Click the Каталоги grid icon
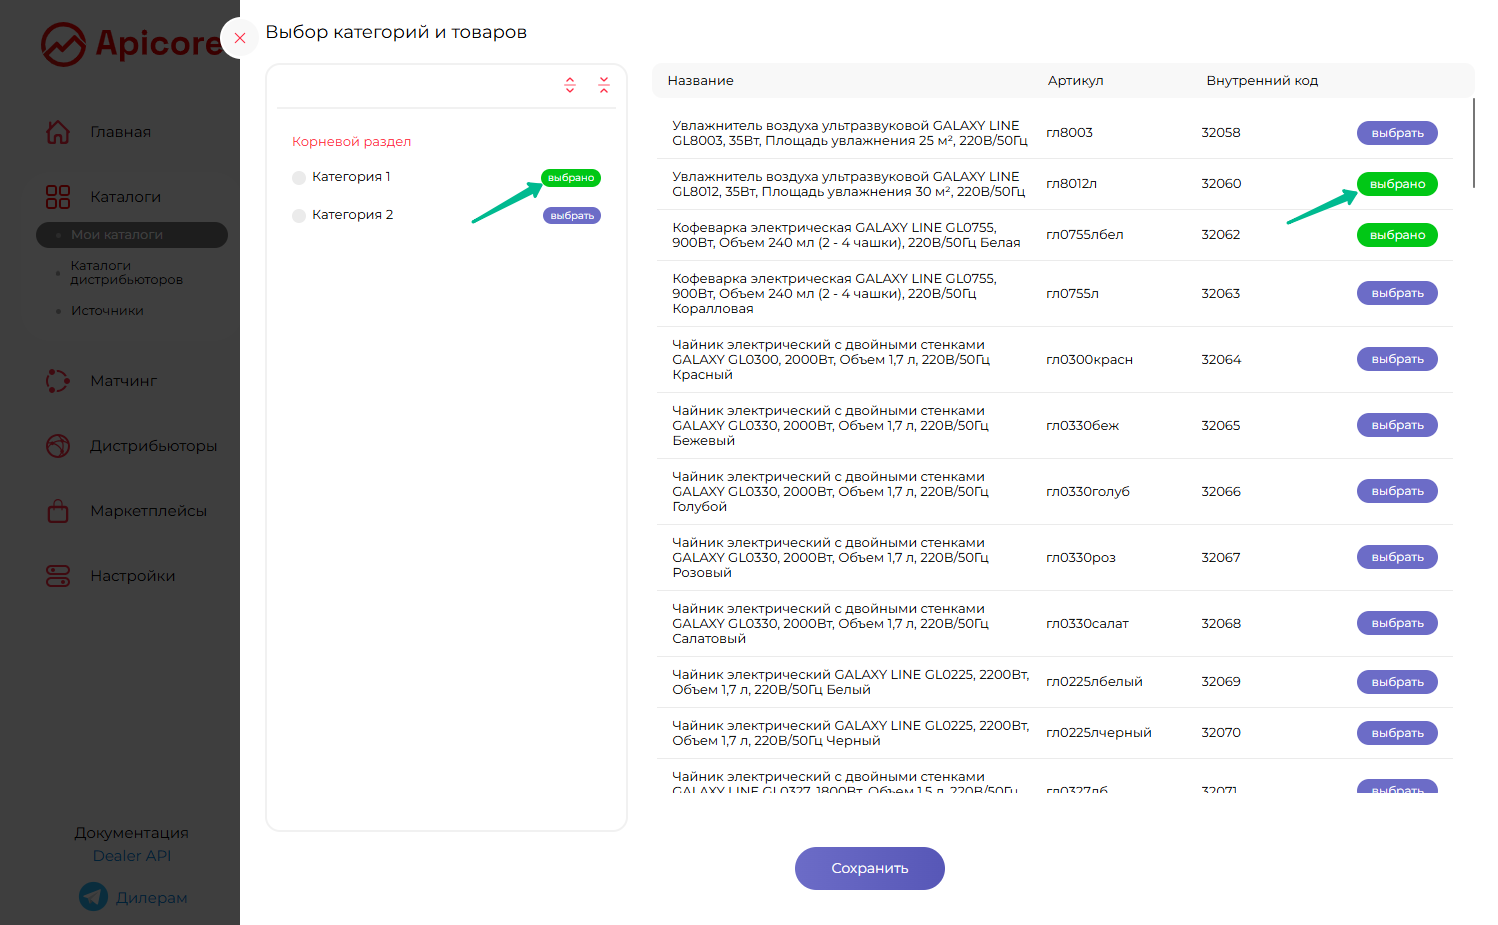 [58, 197]
